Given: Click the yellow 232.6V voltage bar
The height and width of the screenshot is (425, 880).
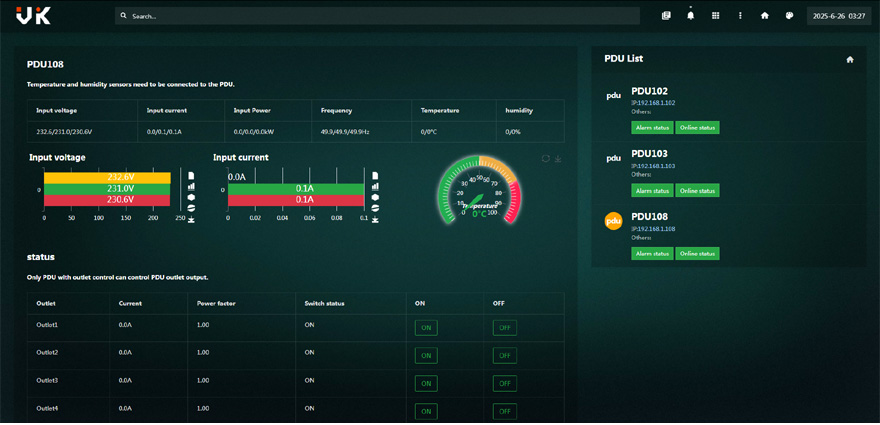Looking at the screenshot, I should 106,177.
